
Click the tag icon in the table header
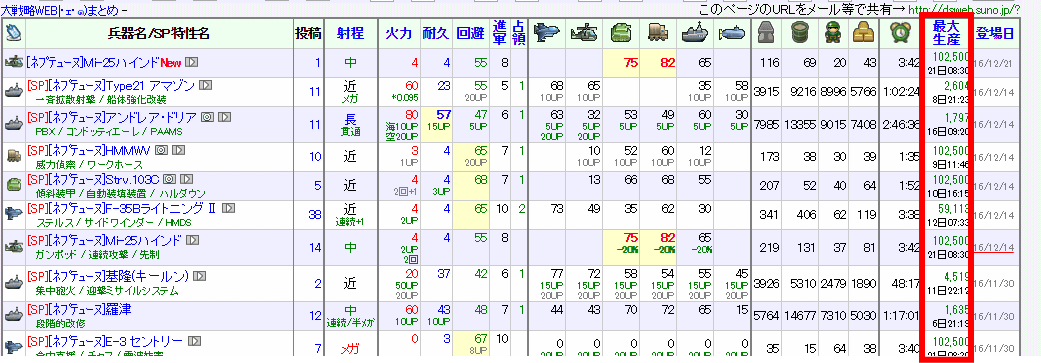(13, 33)
